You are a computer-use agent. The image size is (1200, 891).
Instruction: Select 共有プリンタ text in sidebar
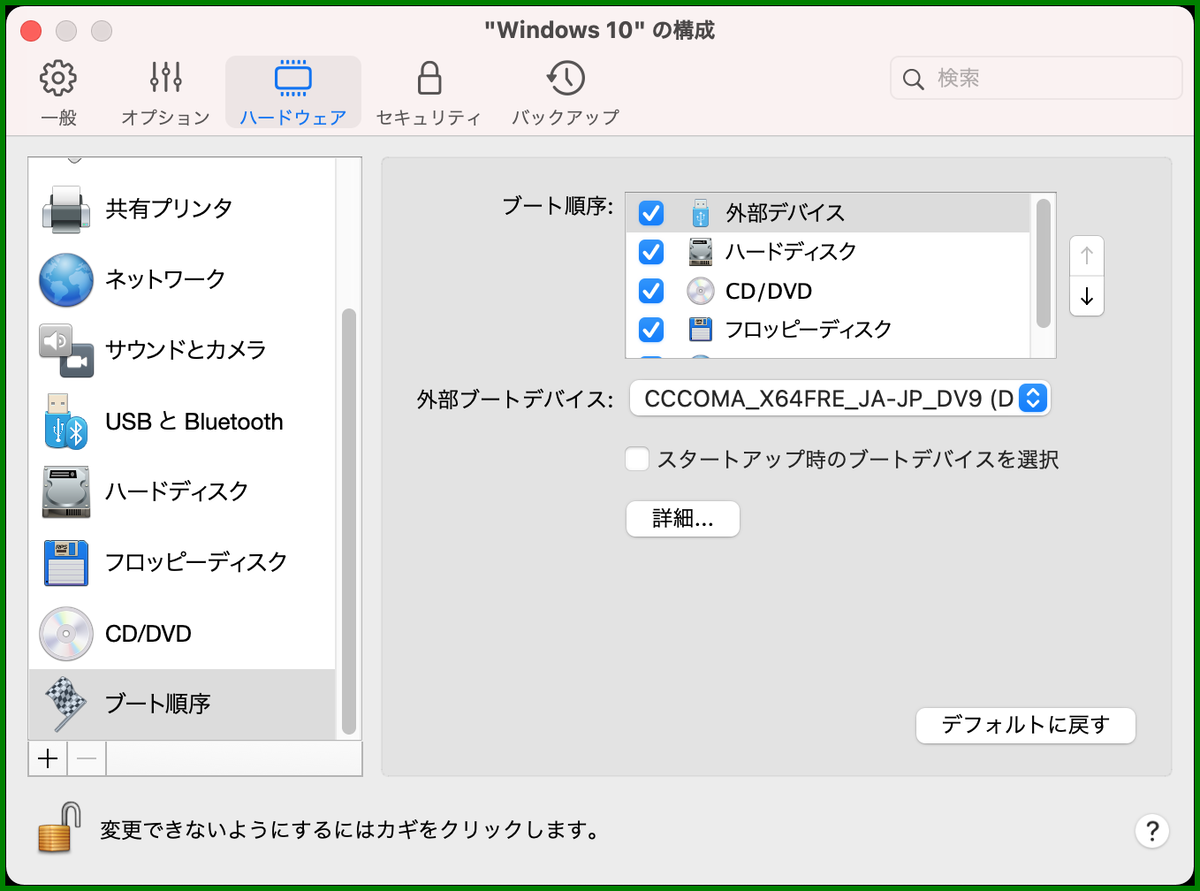click(169, 208)
